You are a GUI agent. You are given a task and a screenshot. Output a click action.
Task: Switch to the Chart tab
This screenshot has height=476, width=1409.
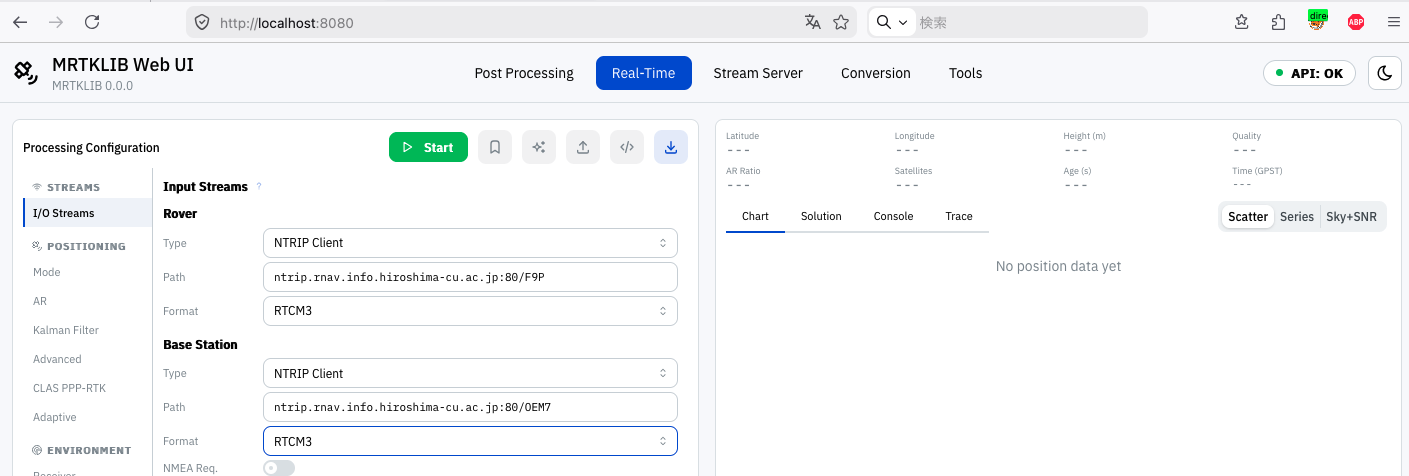click(x=755, y=216)
